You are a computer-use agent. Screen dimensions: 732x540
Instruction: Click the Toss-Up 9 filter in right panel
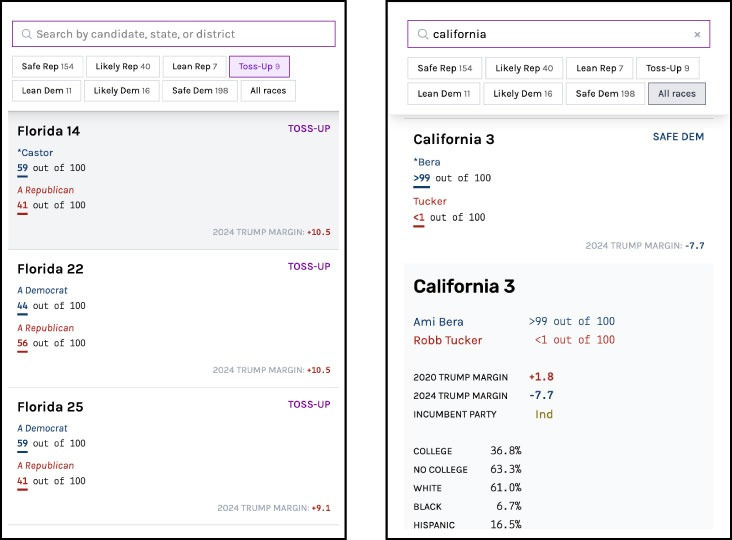coord(668,68)
